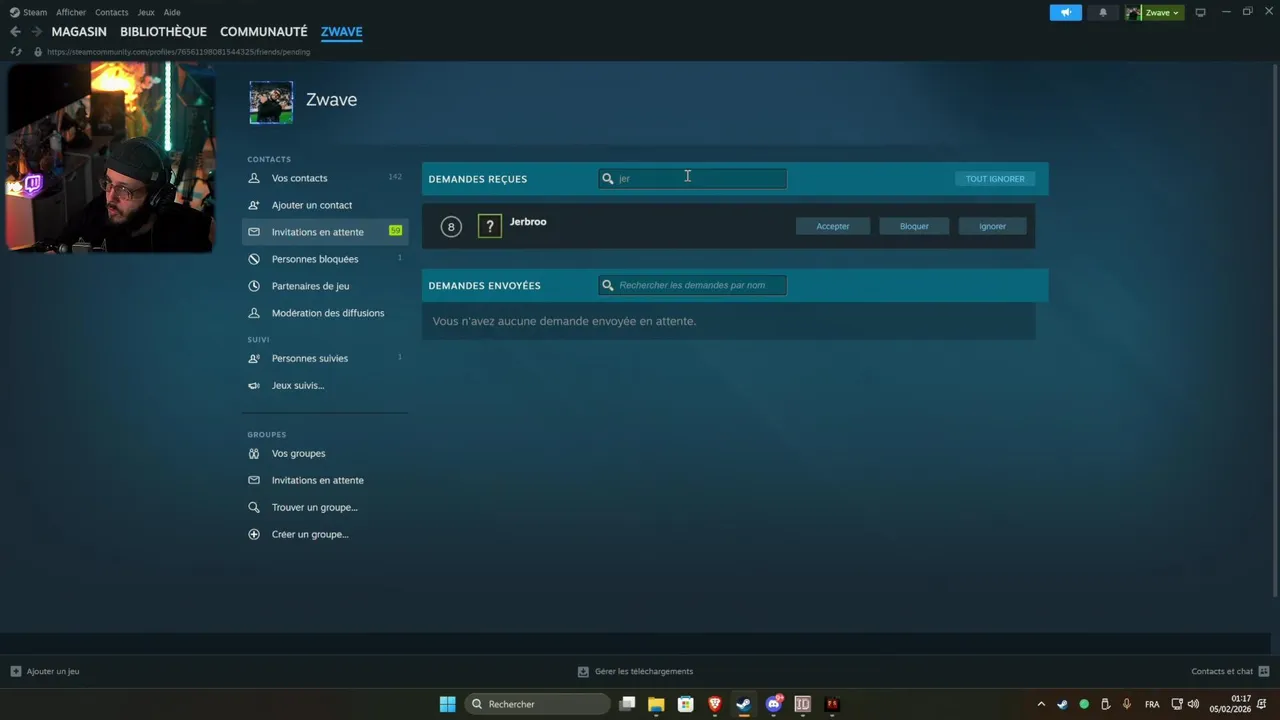Open the Jeux menu
Viewport: 1280px width, 720px height.
click(146, 12)
